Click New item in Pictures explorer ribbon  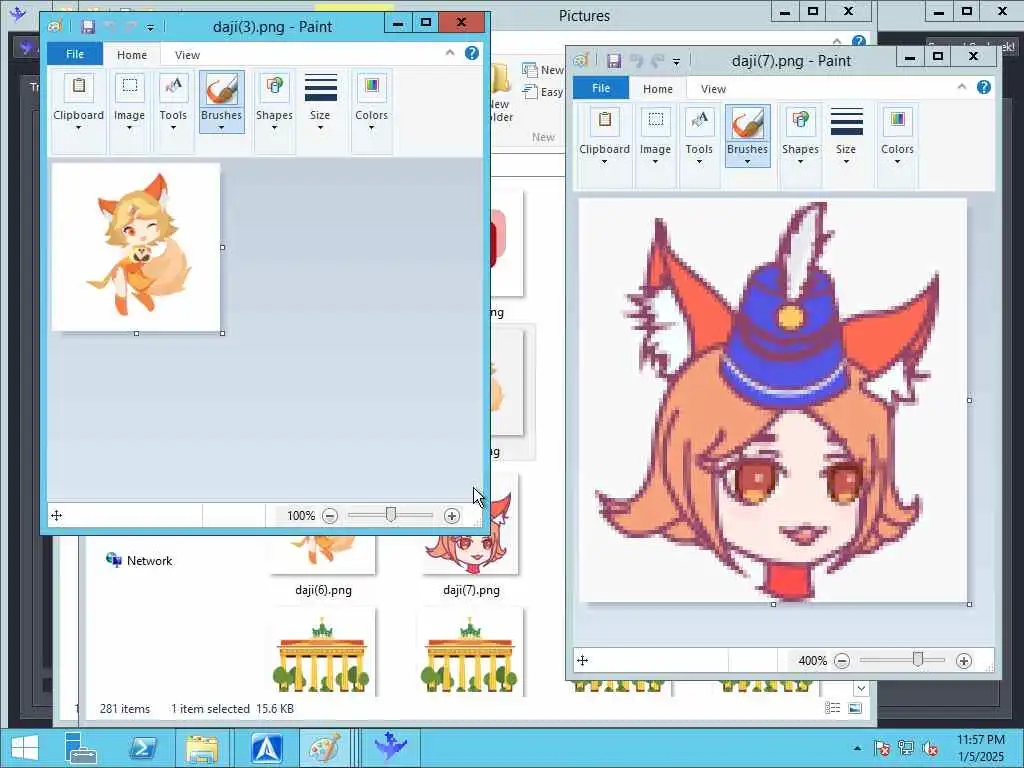543,70
